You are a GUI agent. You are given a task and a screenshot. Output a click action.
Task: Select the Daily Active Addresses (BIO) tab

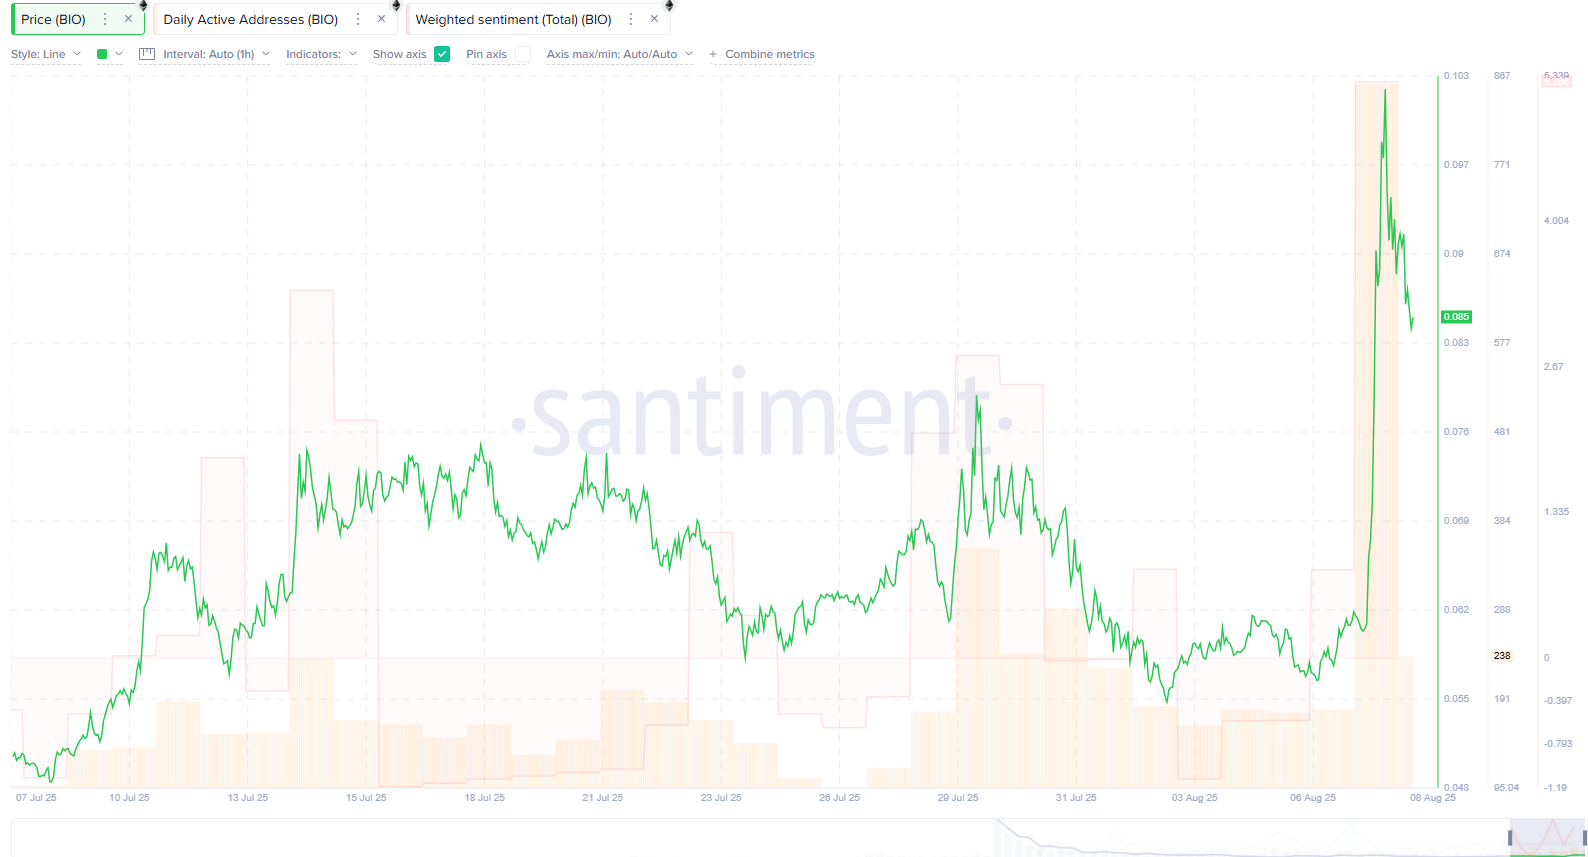point(250,19)
